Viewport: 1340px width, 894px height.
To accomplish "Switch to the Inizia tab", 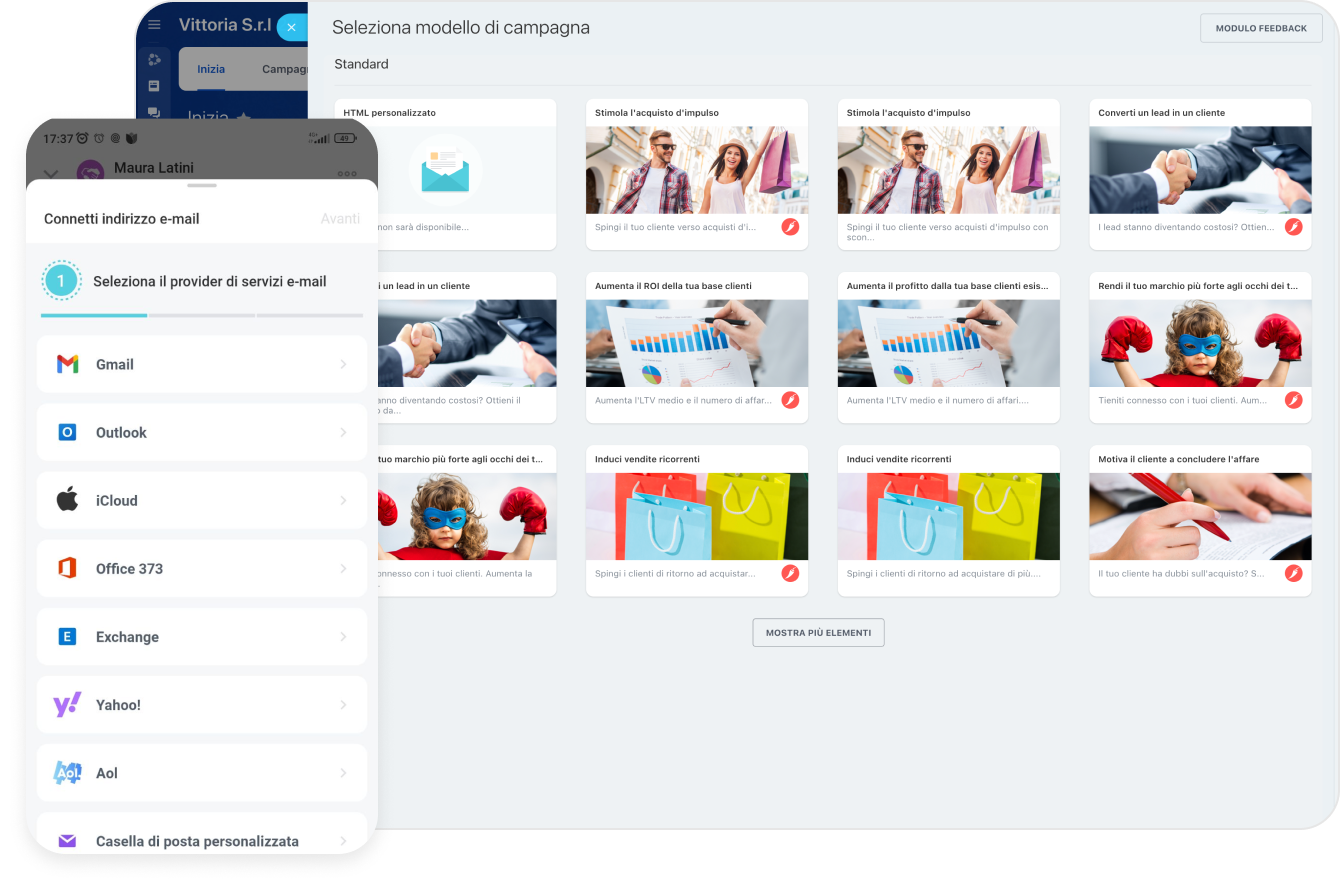I will click(x=211, y=69).
